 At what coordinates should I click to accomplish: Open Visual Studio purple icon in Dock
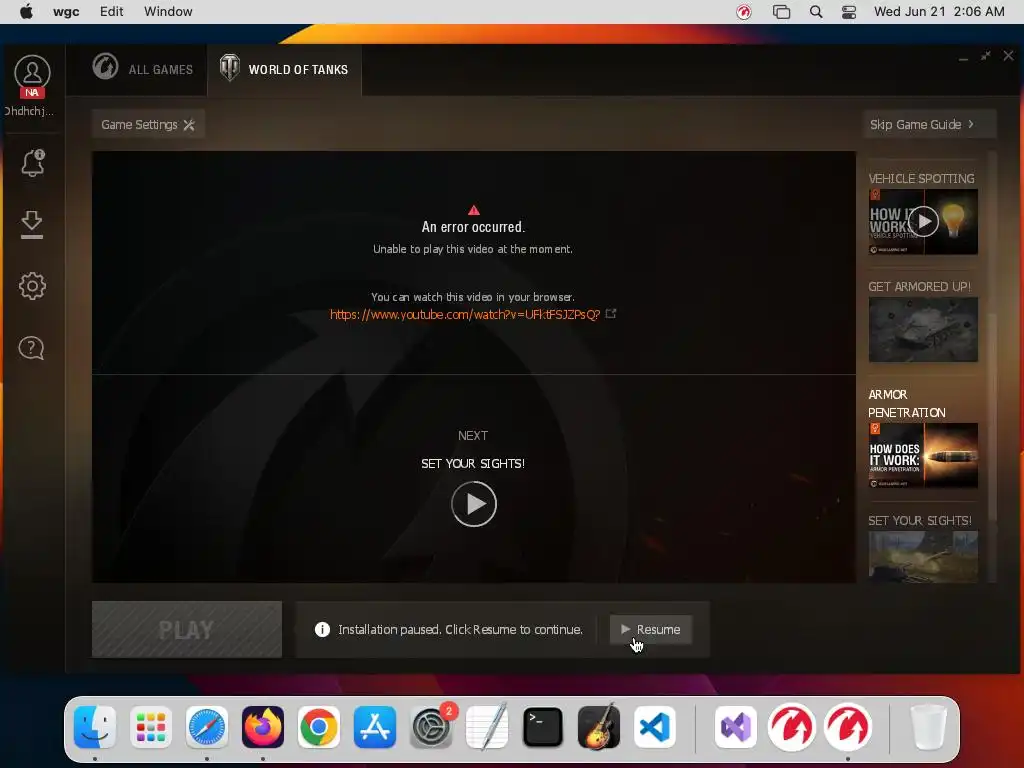736,727
